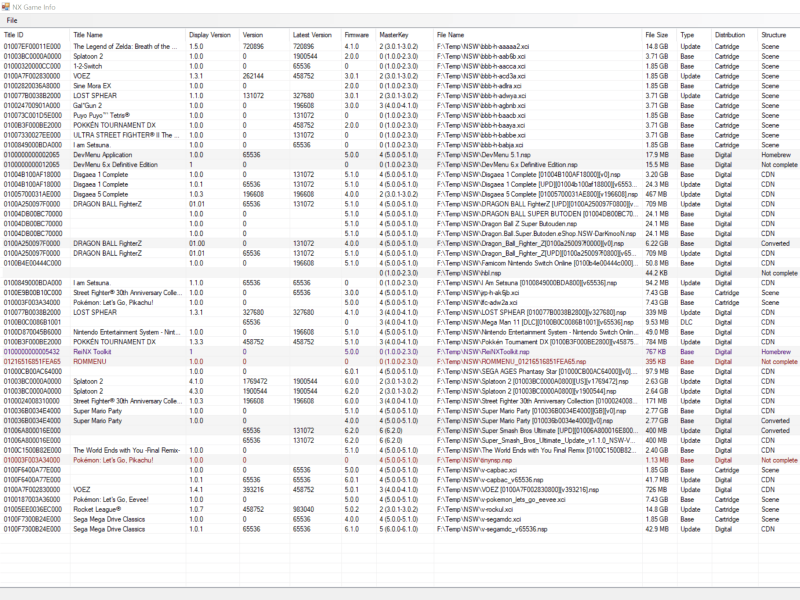
Task: Click Super_Smash_Bros_Ultimate_Update file name
Action: coord(536,440)
